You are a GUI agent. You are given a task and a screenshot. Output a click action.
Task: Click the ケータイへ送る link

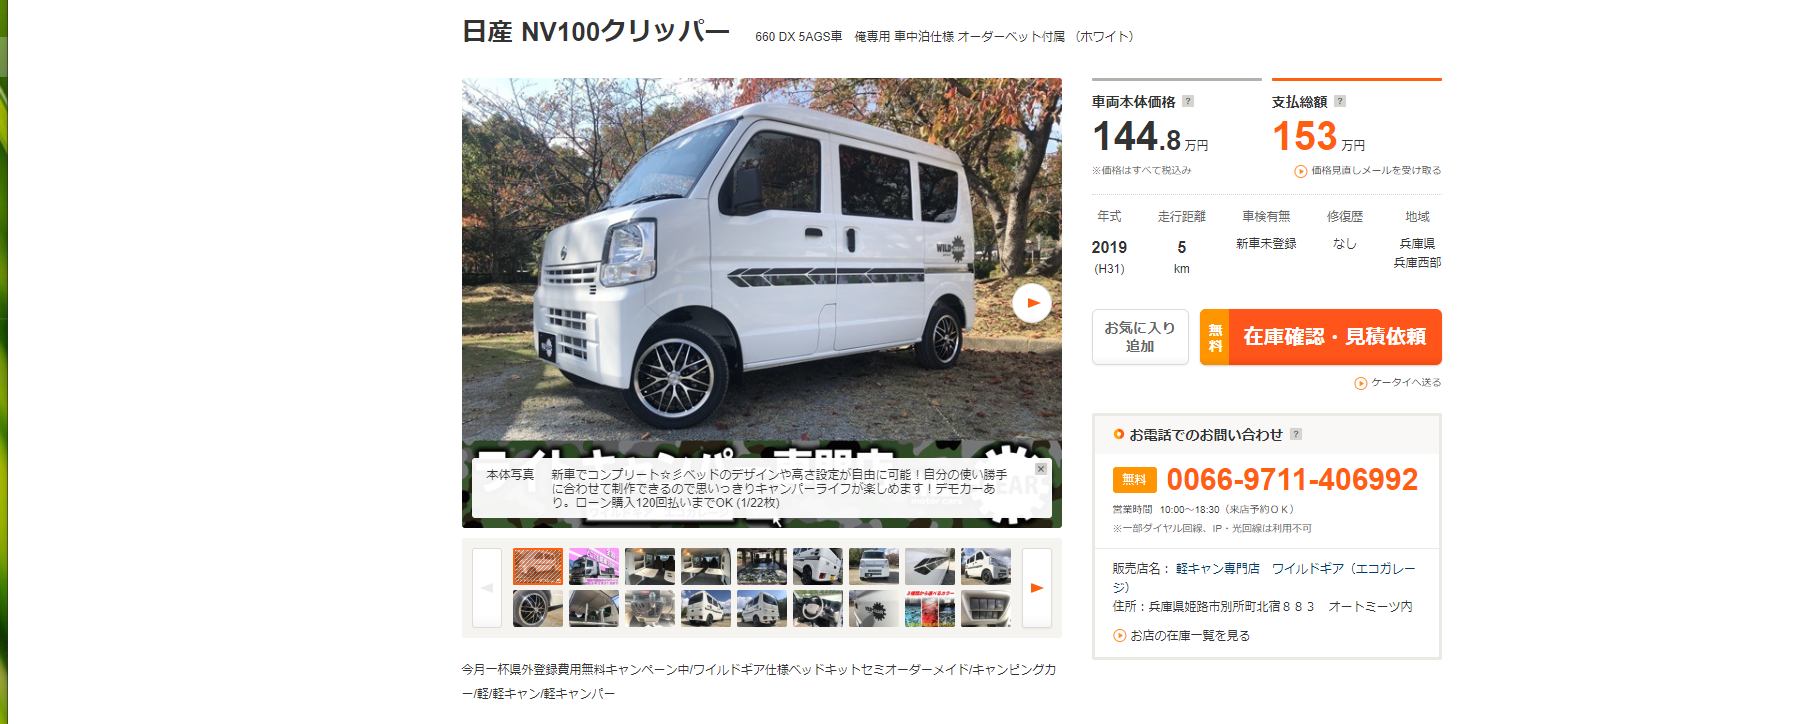tap(1398, 383)
